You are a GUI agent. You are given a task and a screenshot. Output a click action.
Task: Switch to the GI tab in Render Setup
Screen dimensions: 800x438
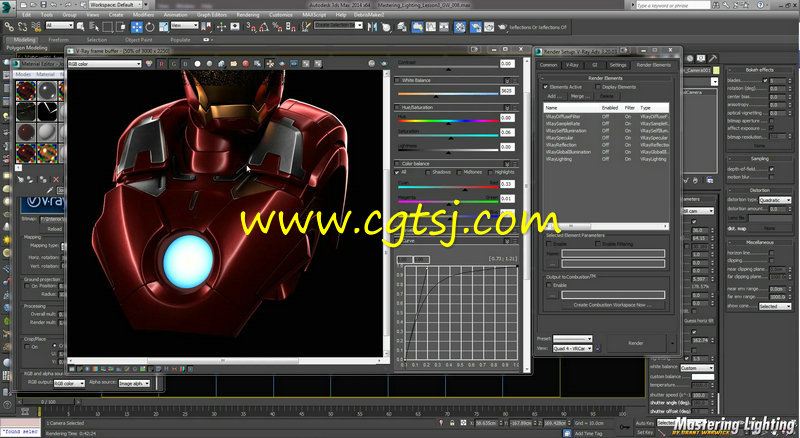[x=594, y=65]
